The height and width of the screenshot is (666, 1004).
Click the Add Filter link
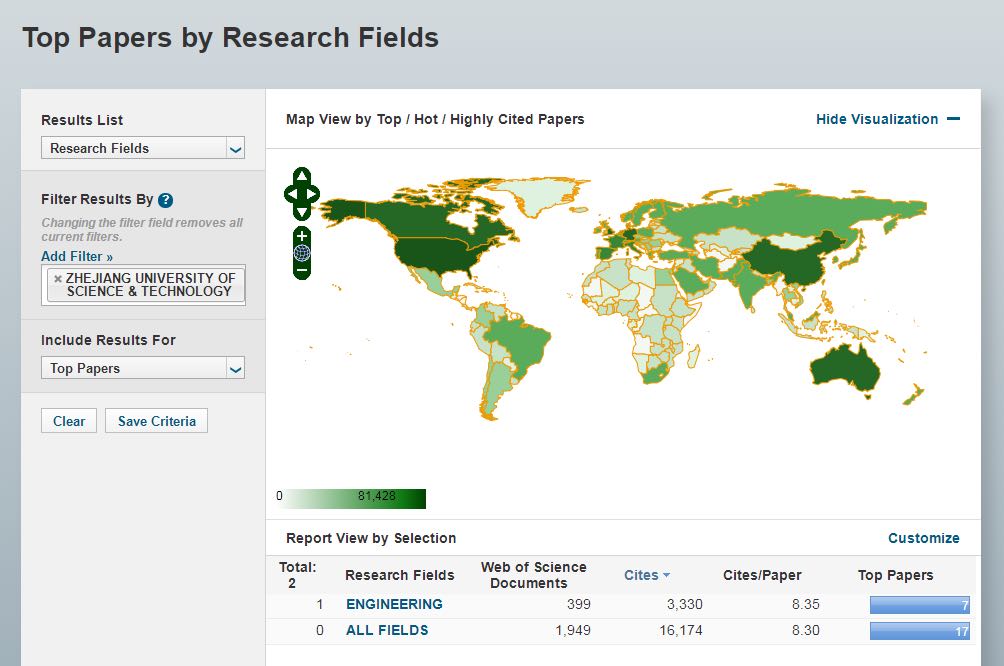click(x=77, y=256)
